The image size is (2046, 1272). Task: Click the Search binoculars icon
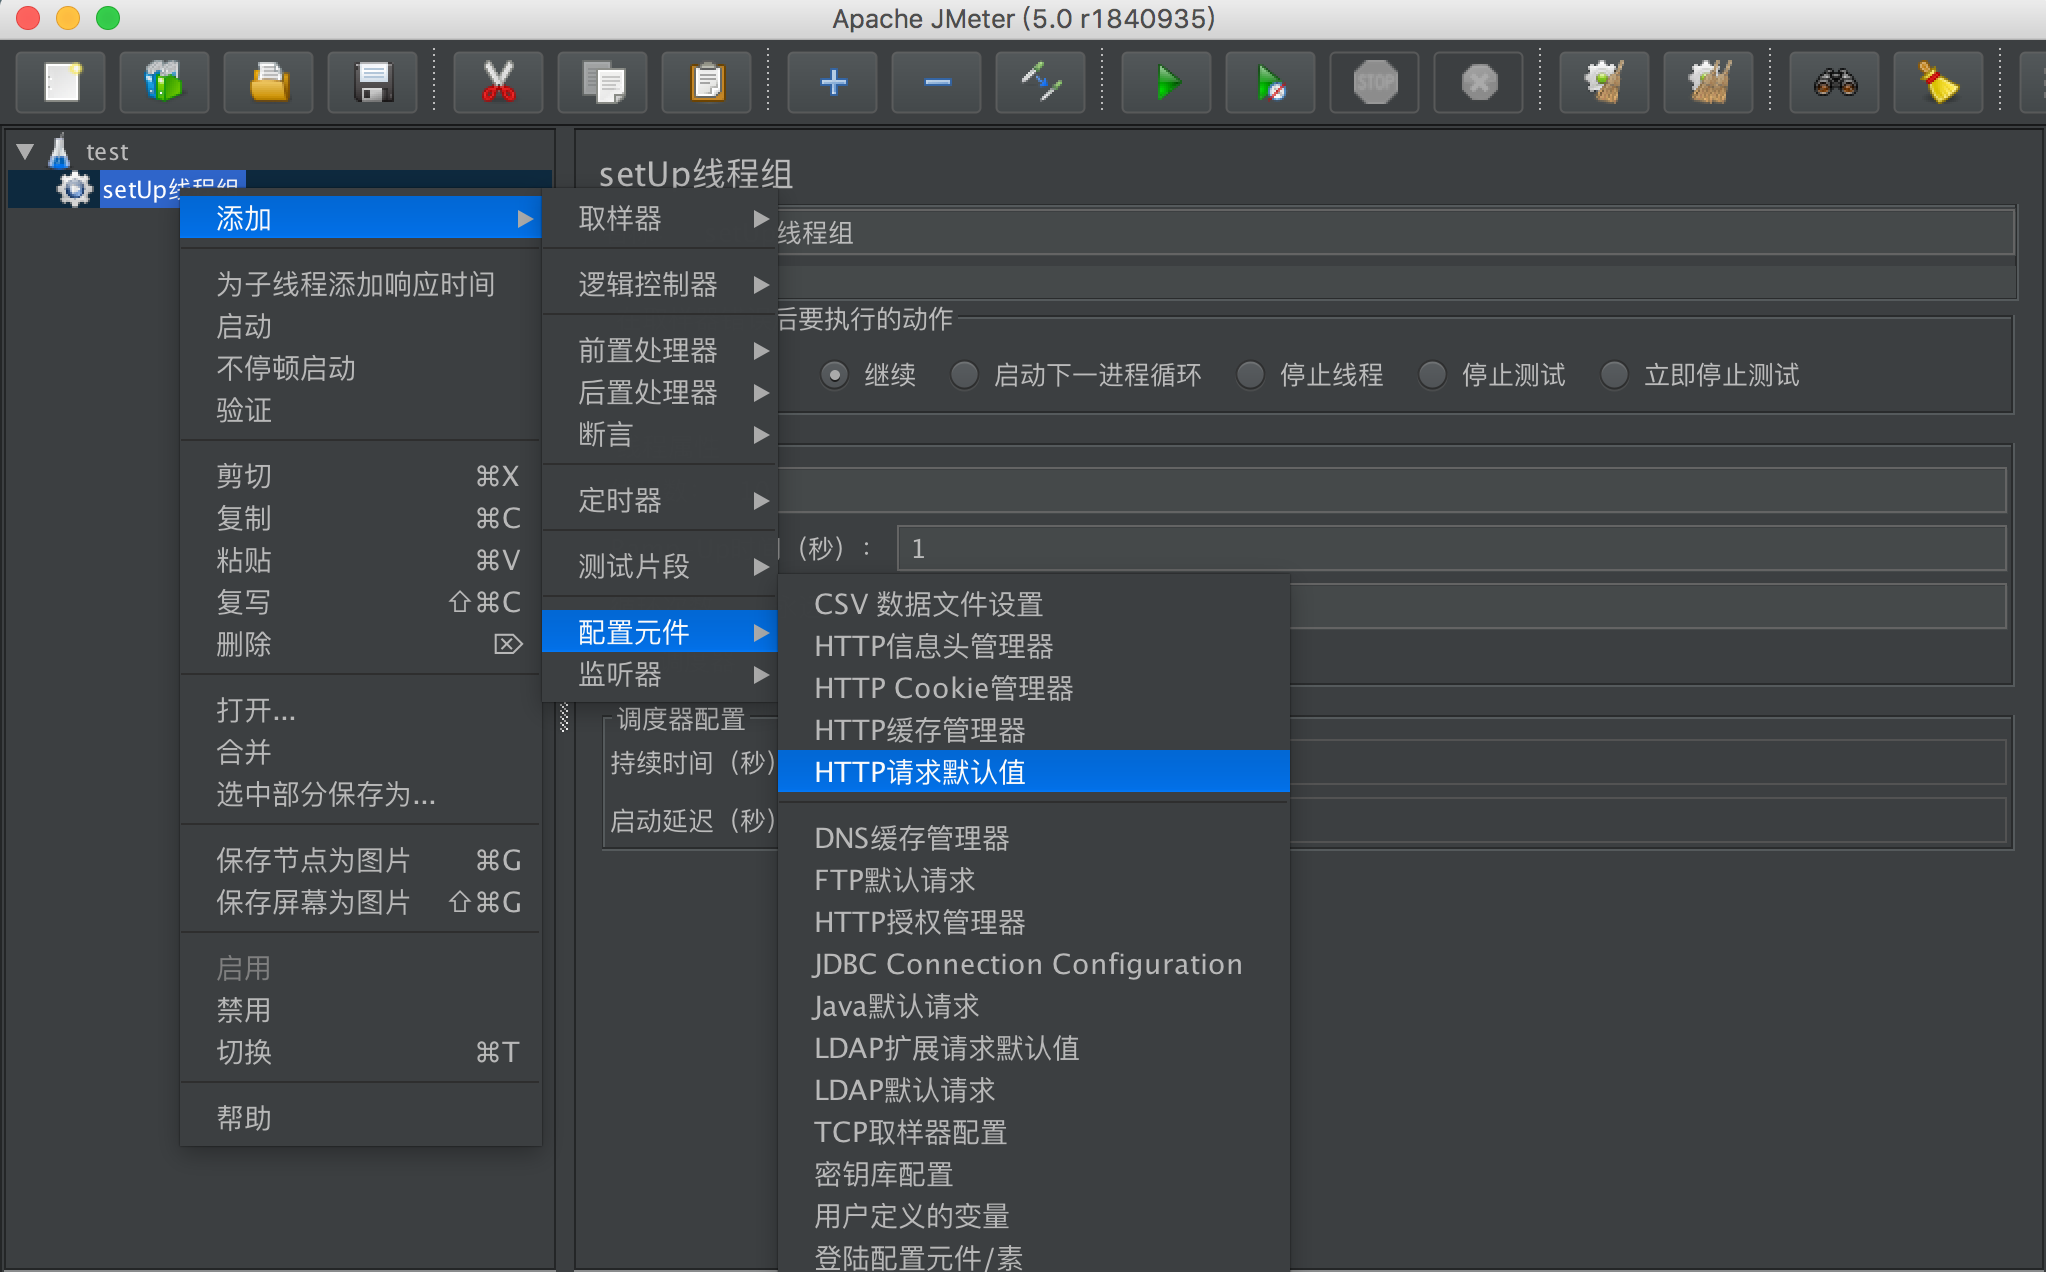1835,82
